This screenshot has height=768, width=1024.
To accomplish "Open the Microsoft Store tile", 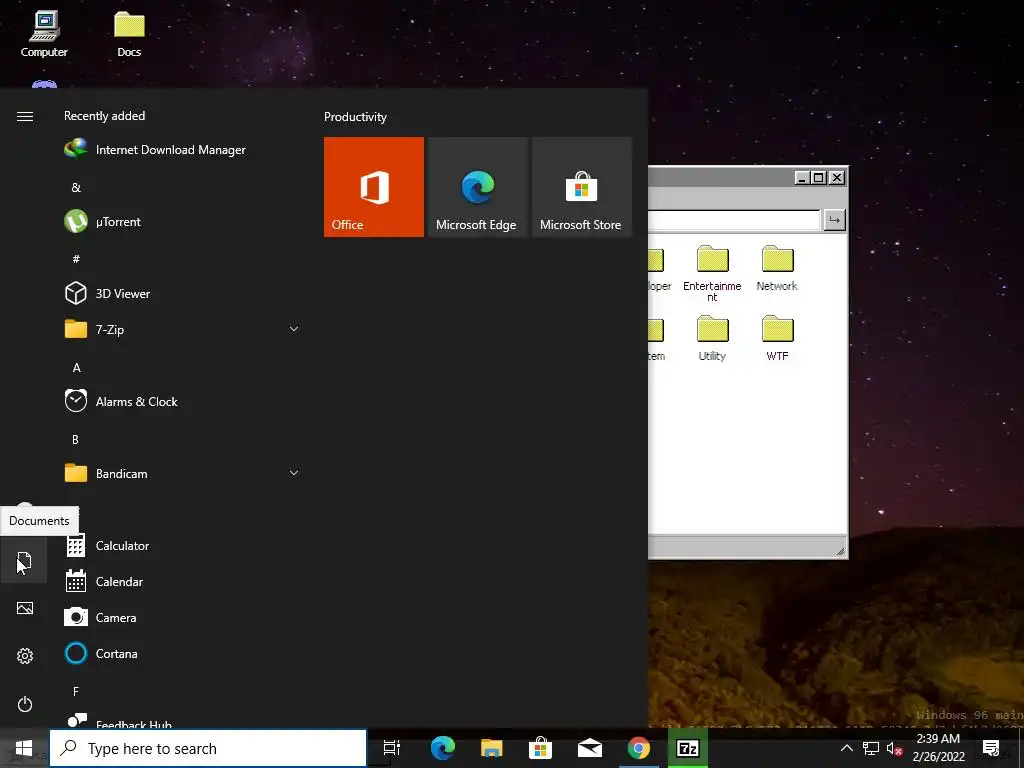I will point(582,187).
